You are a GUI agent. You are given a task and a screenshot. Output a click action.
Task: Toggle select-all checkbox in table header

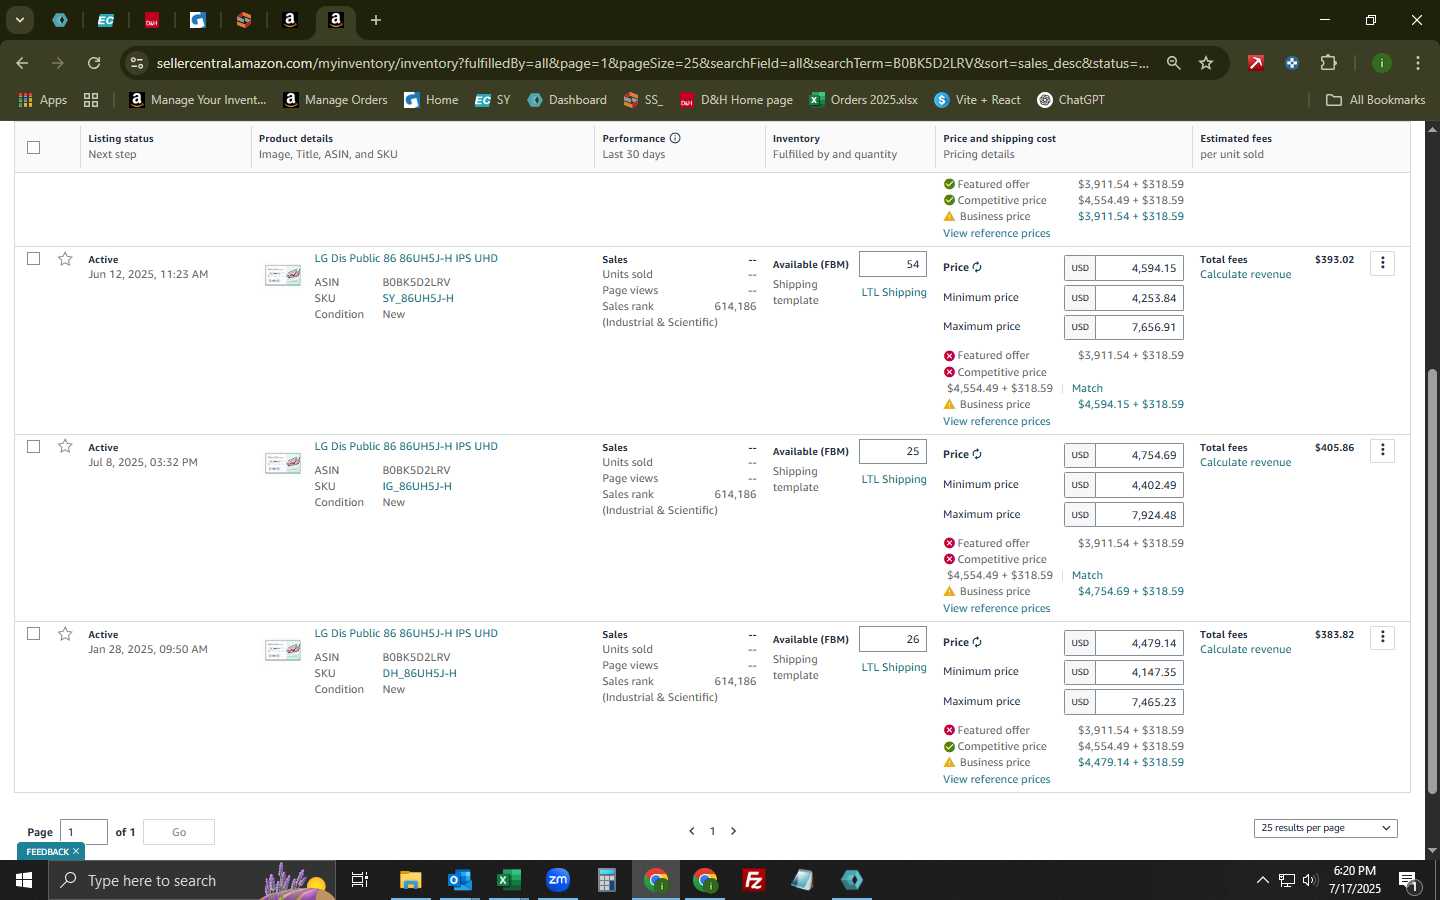(33, 147)
